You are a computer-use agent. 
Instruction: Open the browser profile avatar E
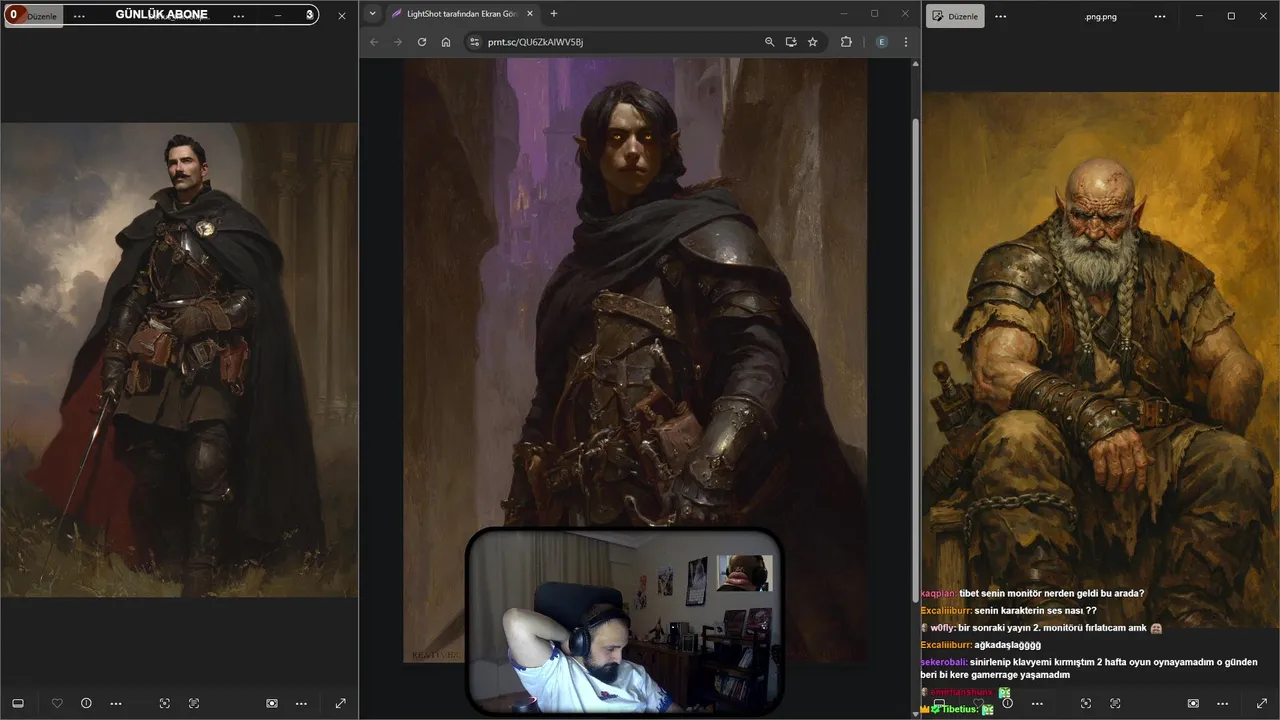tap(881, 42)
